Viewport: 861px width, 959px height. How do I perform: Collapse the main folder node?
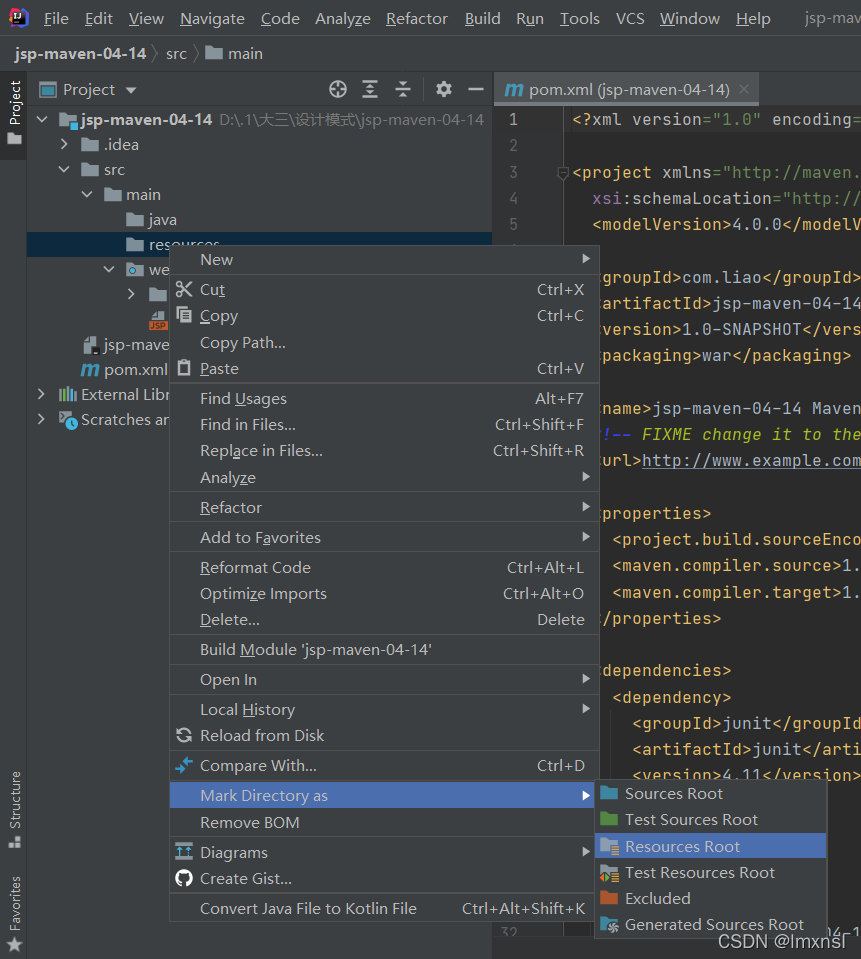(87, 194)
